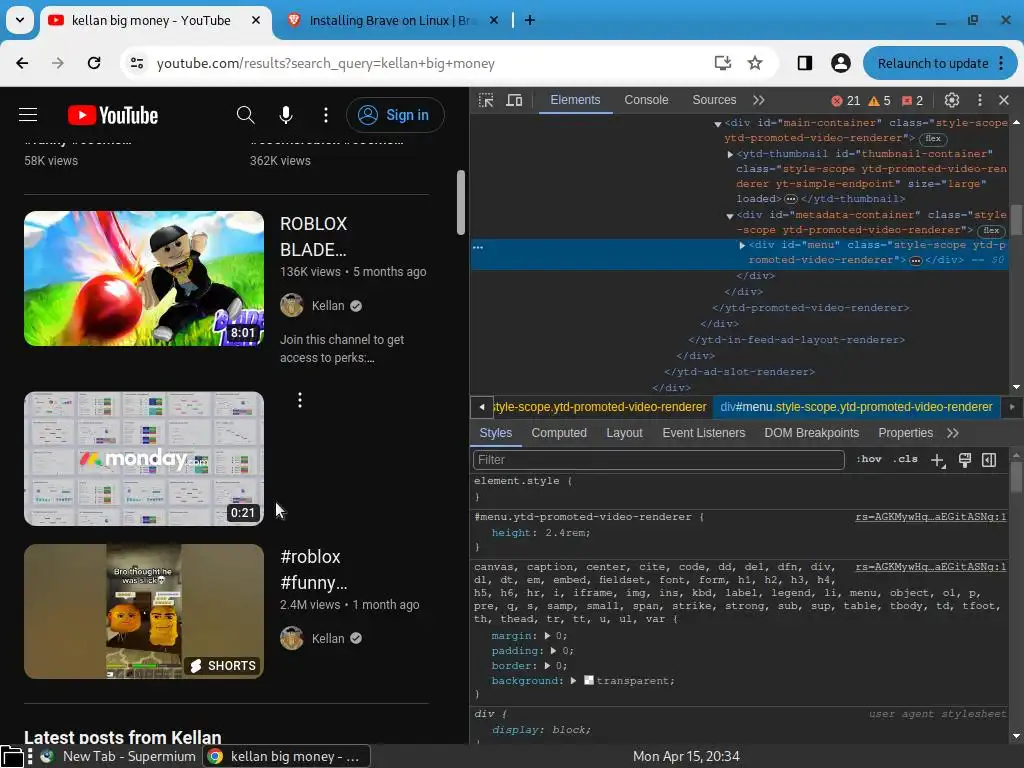The image size is (1024, 768).
Task: Click the 21 errors counter
Action: (x=846, y=101)
